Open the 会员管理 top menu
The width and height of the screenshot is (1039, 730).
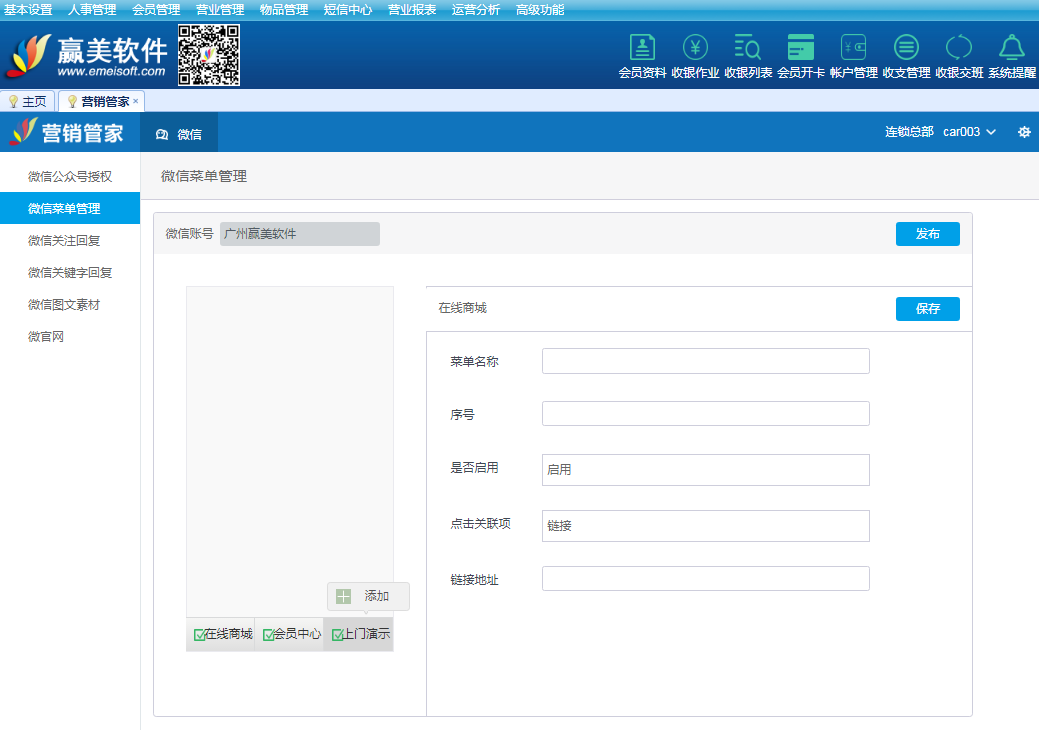pos(156,10)
